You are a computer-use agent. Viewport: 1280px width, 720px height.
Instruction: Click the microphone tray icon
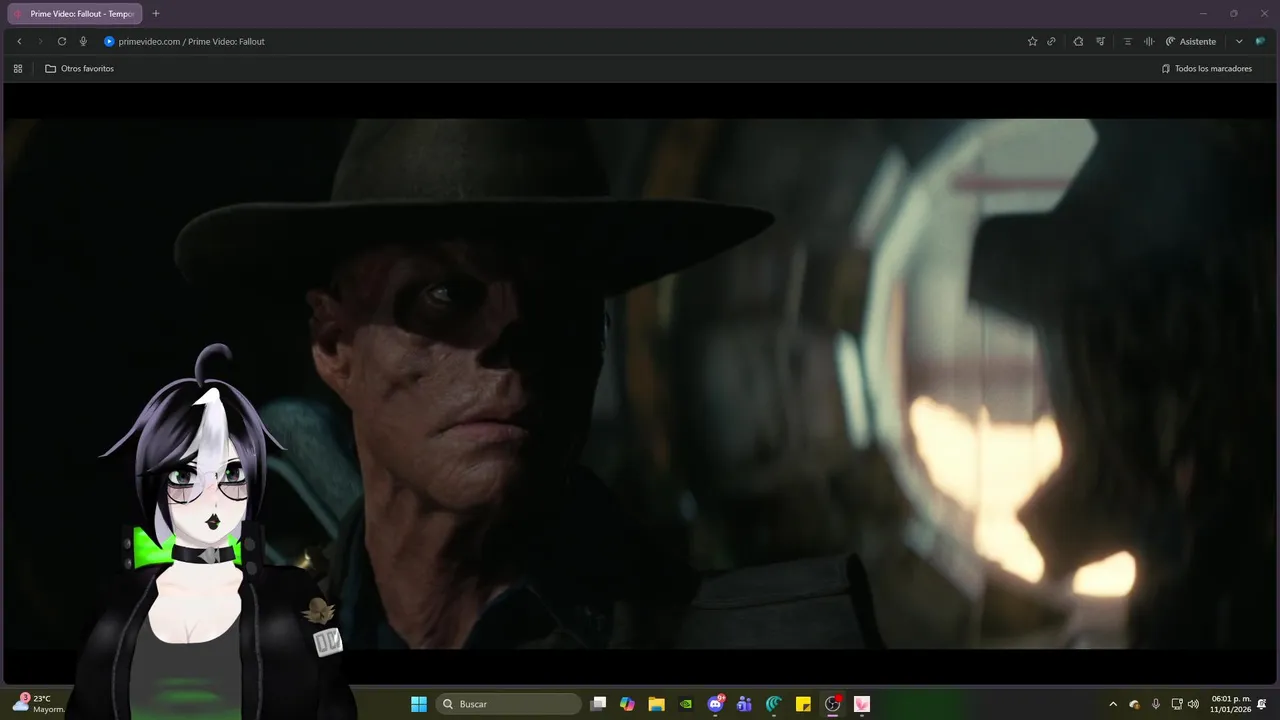pos(1156,704)
